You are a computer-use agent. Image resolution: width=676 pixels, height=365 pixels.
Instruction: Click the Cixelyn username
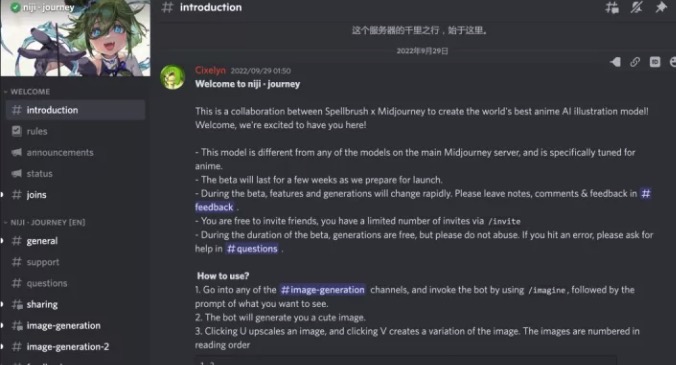click(x=210, y=70)
